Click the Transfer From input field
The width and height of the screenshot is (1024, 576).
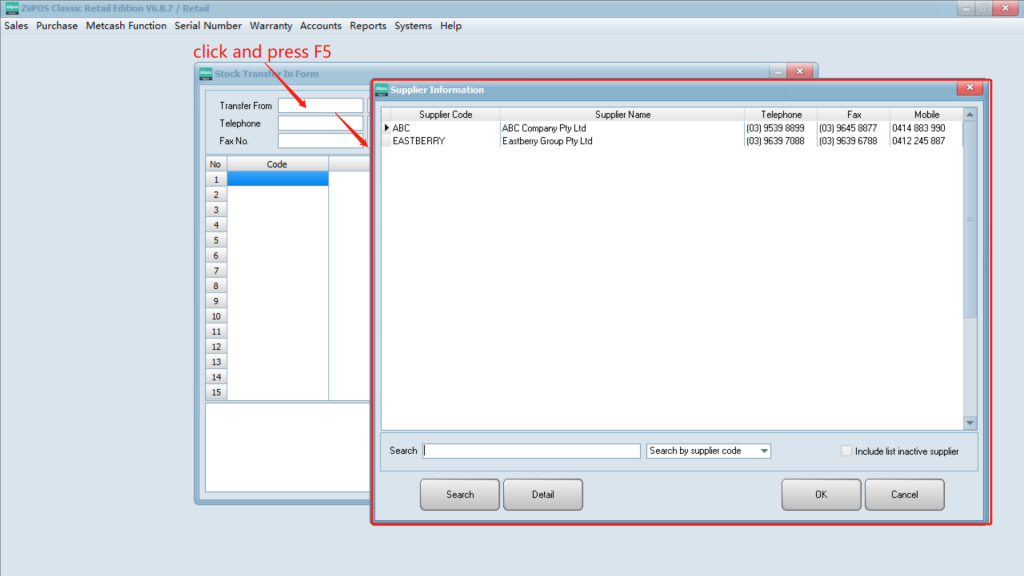[x=320, y=106]
